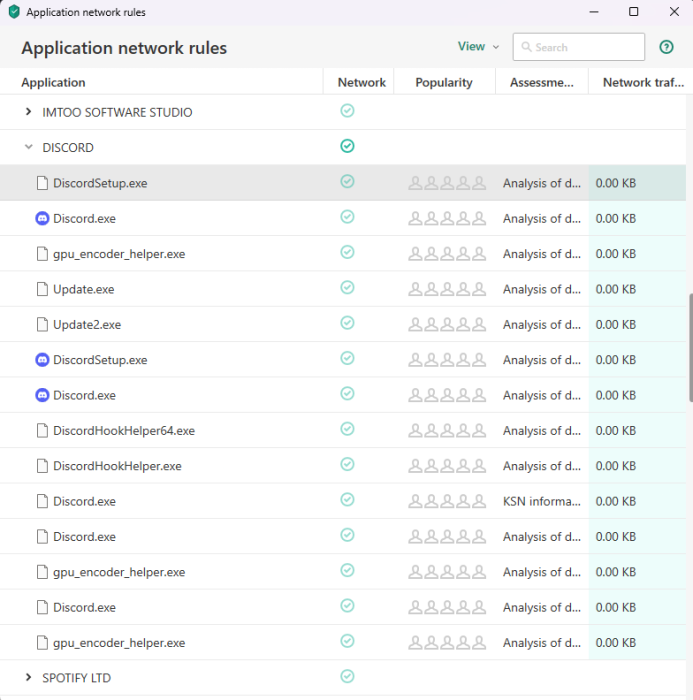Sort by the Popularity column header
This screenshot has width=693, height=700.
click(x=444, y=83)
